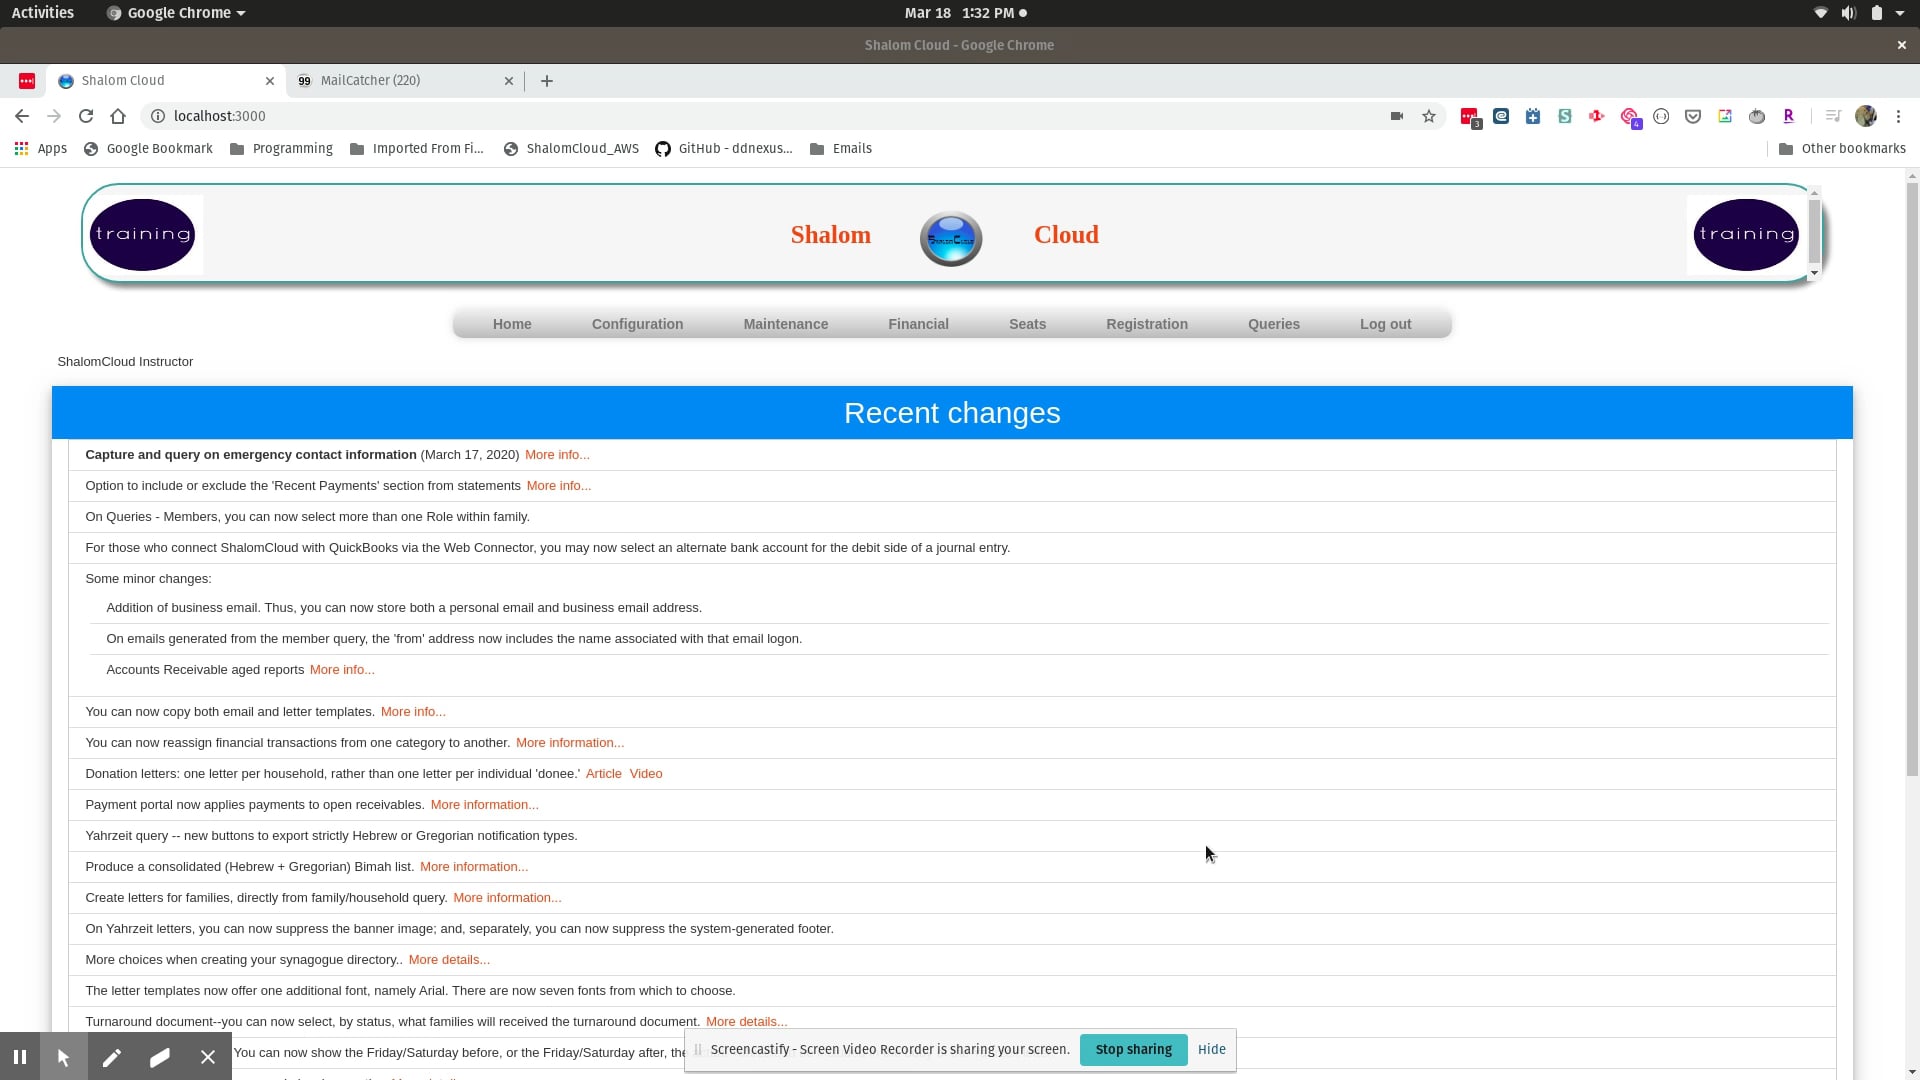Open Chrome's three-dot options menu

[x=1899, y=116]
